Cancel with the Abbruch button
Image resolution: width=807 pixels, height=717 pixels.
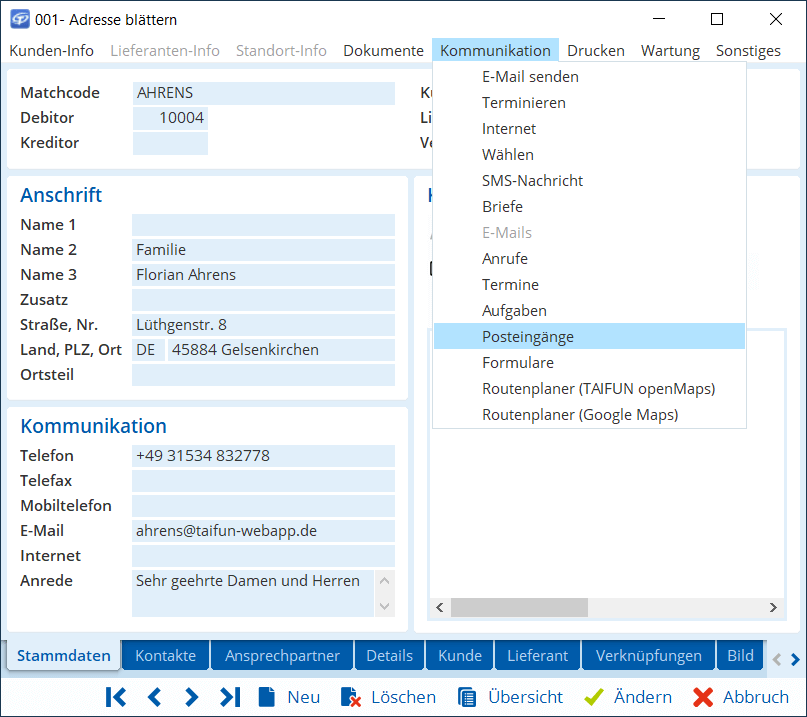coord(741,697)
